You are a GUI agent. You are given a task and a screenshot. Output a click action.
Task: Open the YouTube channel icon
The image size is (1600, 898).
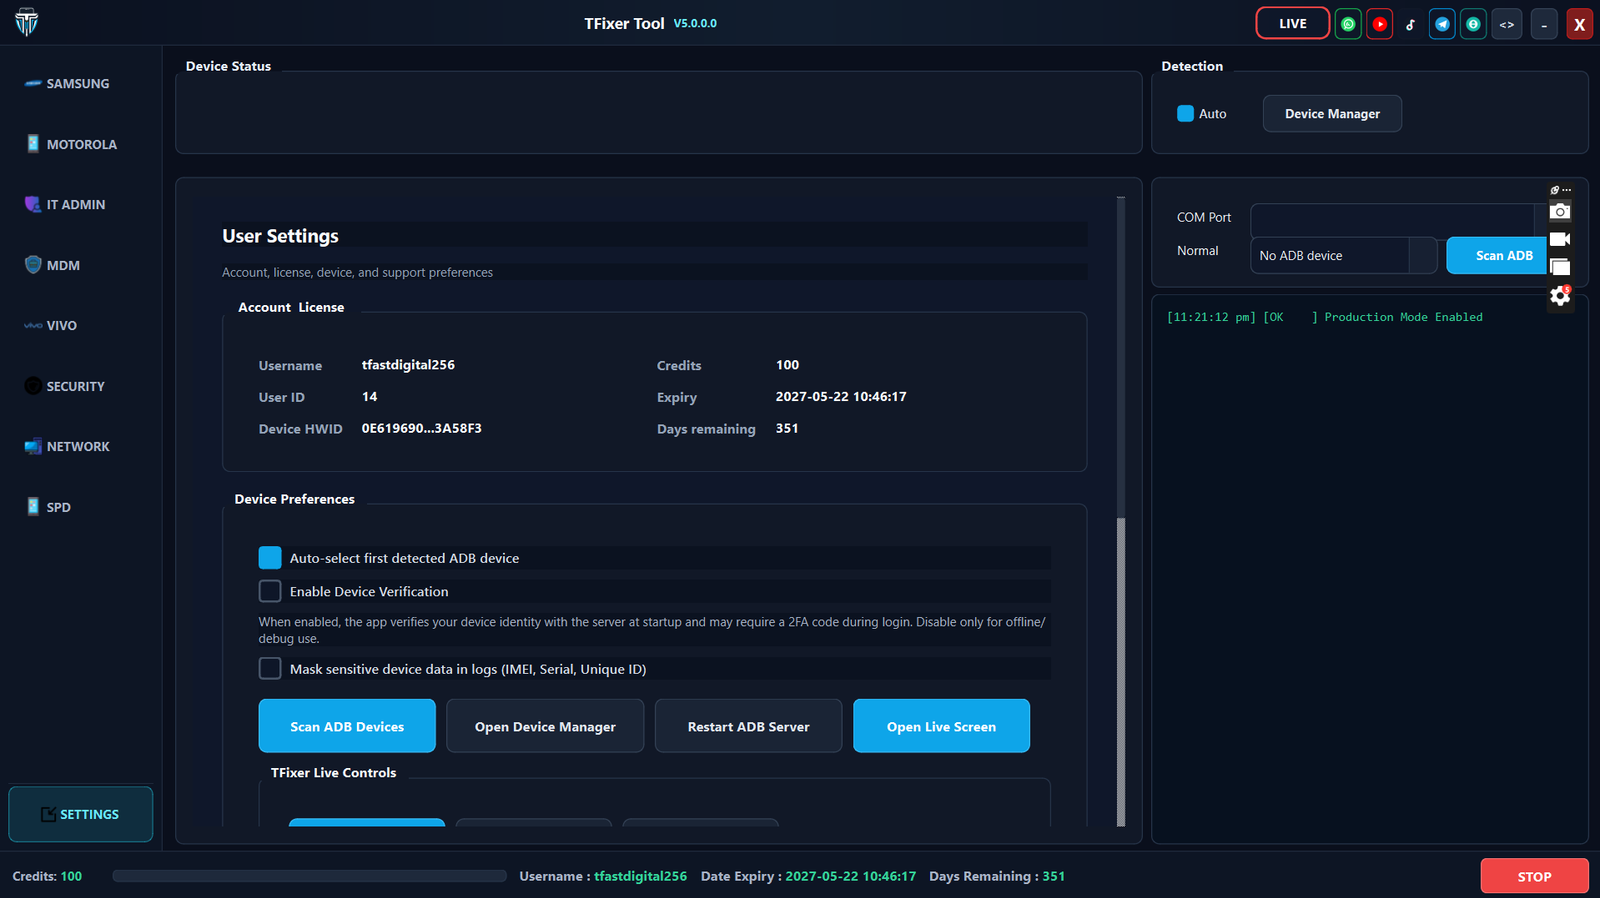pos(1380,24)
